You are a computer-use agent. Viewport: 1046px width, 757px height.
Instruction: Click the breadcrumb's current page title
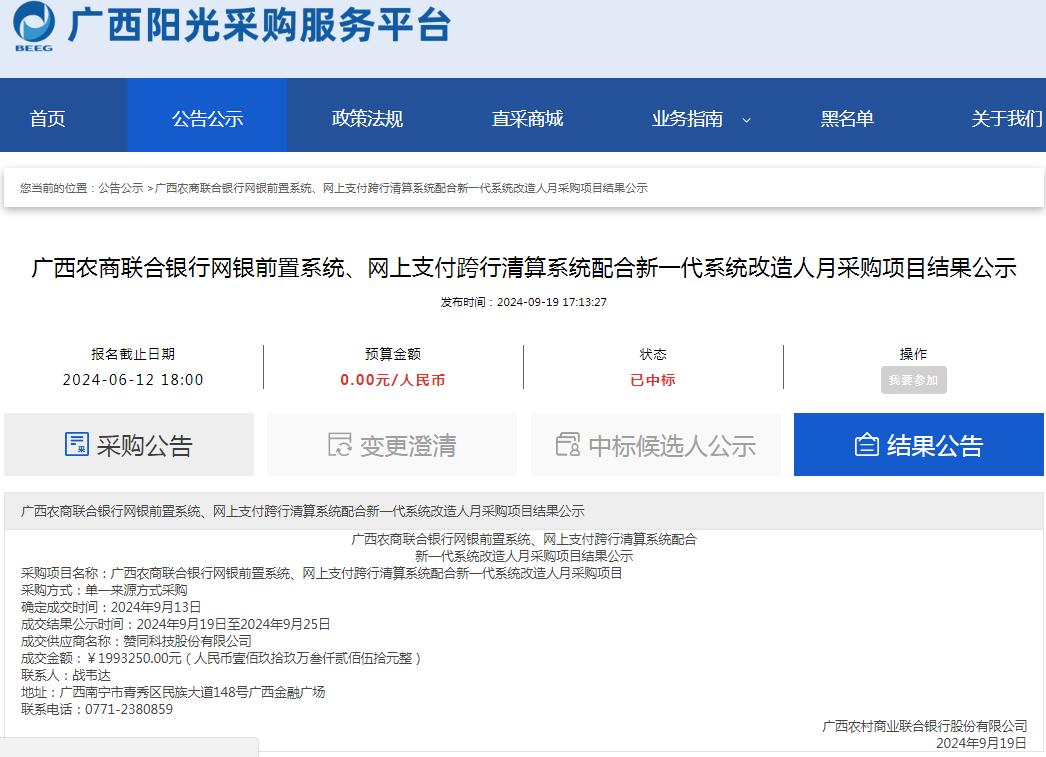(x=401, y=188)
